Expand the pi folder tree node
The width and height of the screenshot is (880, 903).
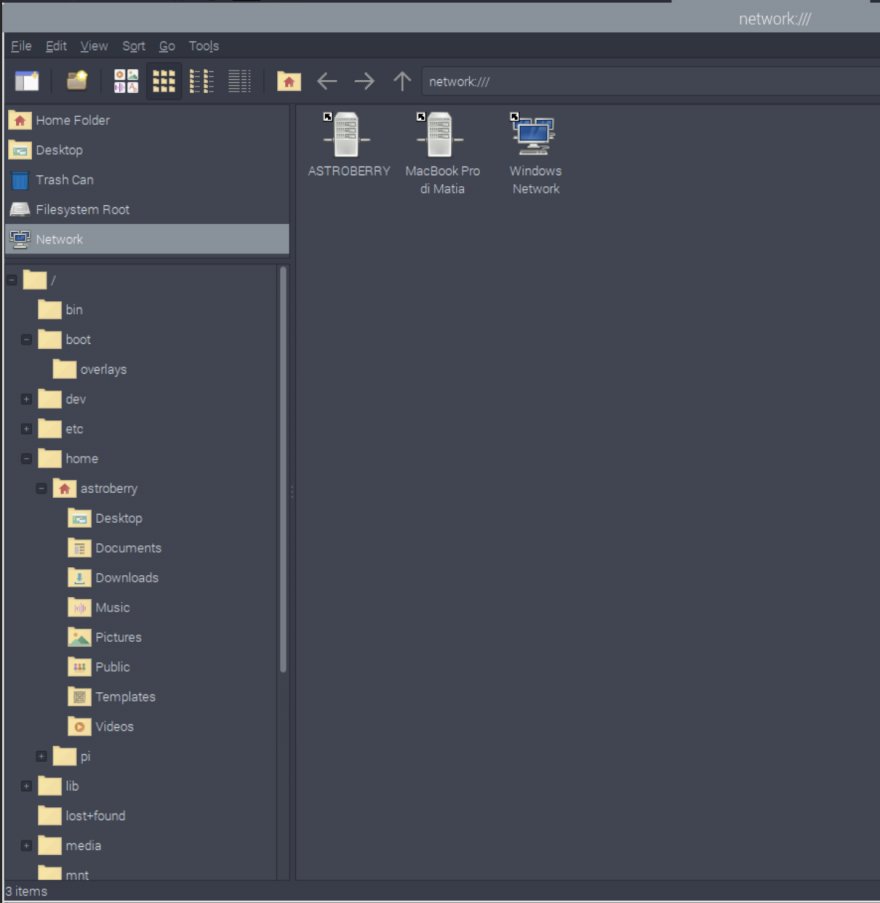coord(42,757)
